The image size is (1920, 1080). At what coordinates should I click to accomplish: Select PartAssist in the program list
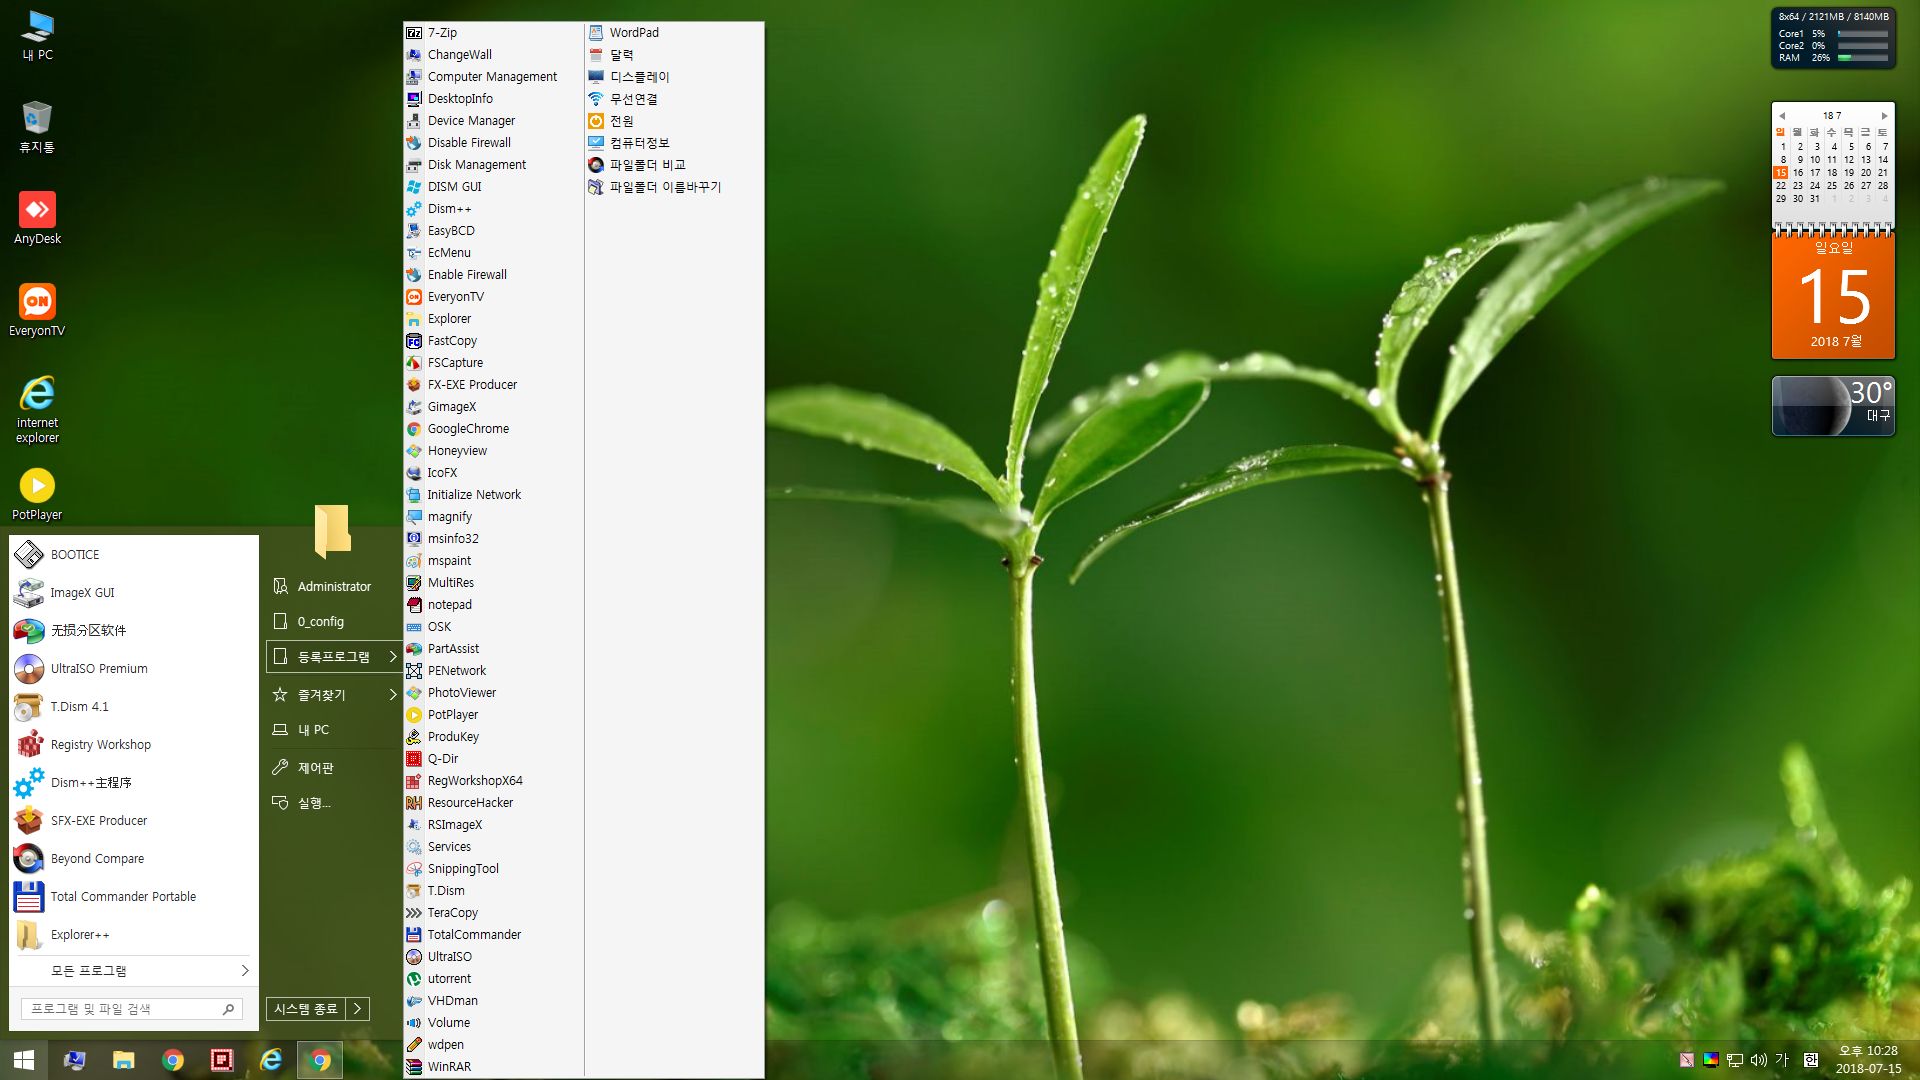[x=493, y=649]
